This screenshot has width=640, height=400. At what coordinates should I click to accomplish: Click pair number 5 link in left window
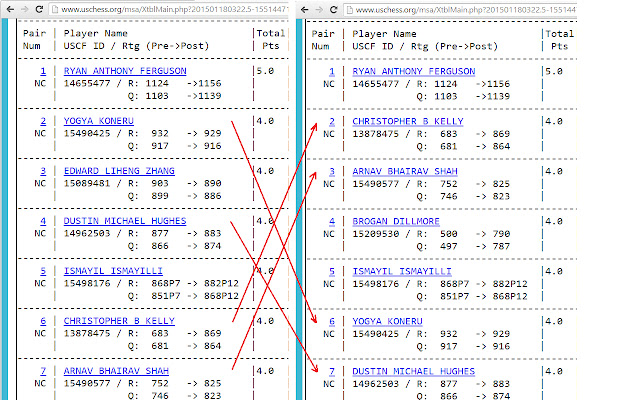[x=43, y=271]
